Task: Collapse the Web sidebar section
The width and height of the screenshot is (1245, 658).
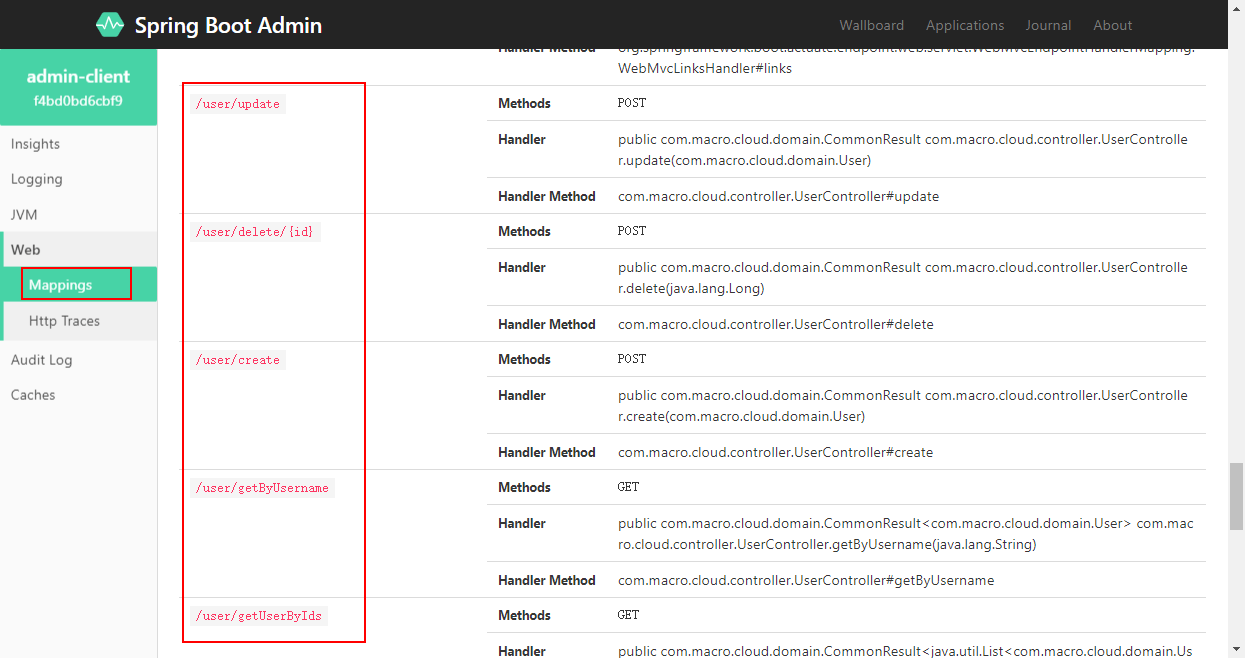Action: pyautogui.click(x=78, y=249)
